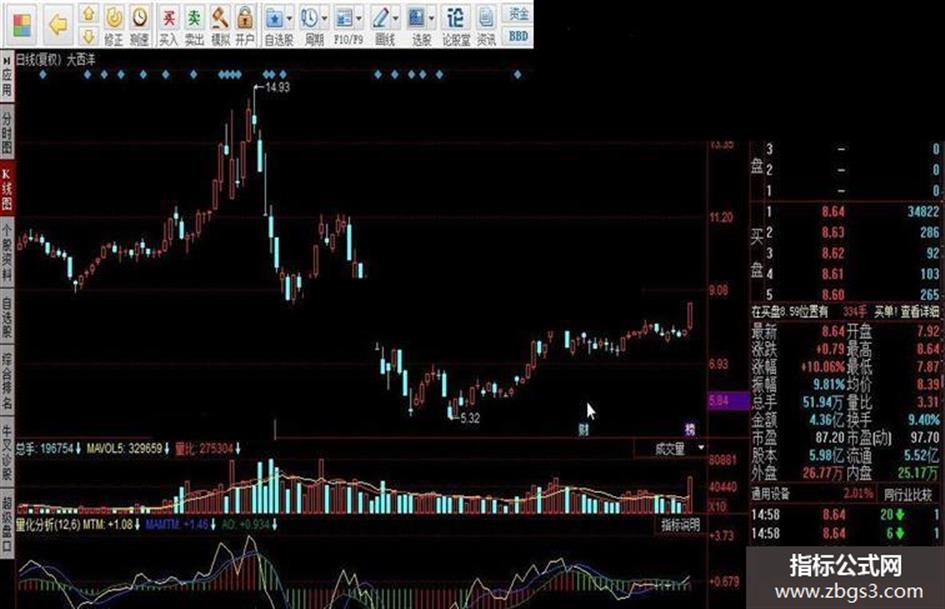The height and width of the screenshot is (609, 945).
Task: Open the 综合排名 sidebar tab
Action: coord(7,381)
